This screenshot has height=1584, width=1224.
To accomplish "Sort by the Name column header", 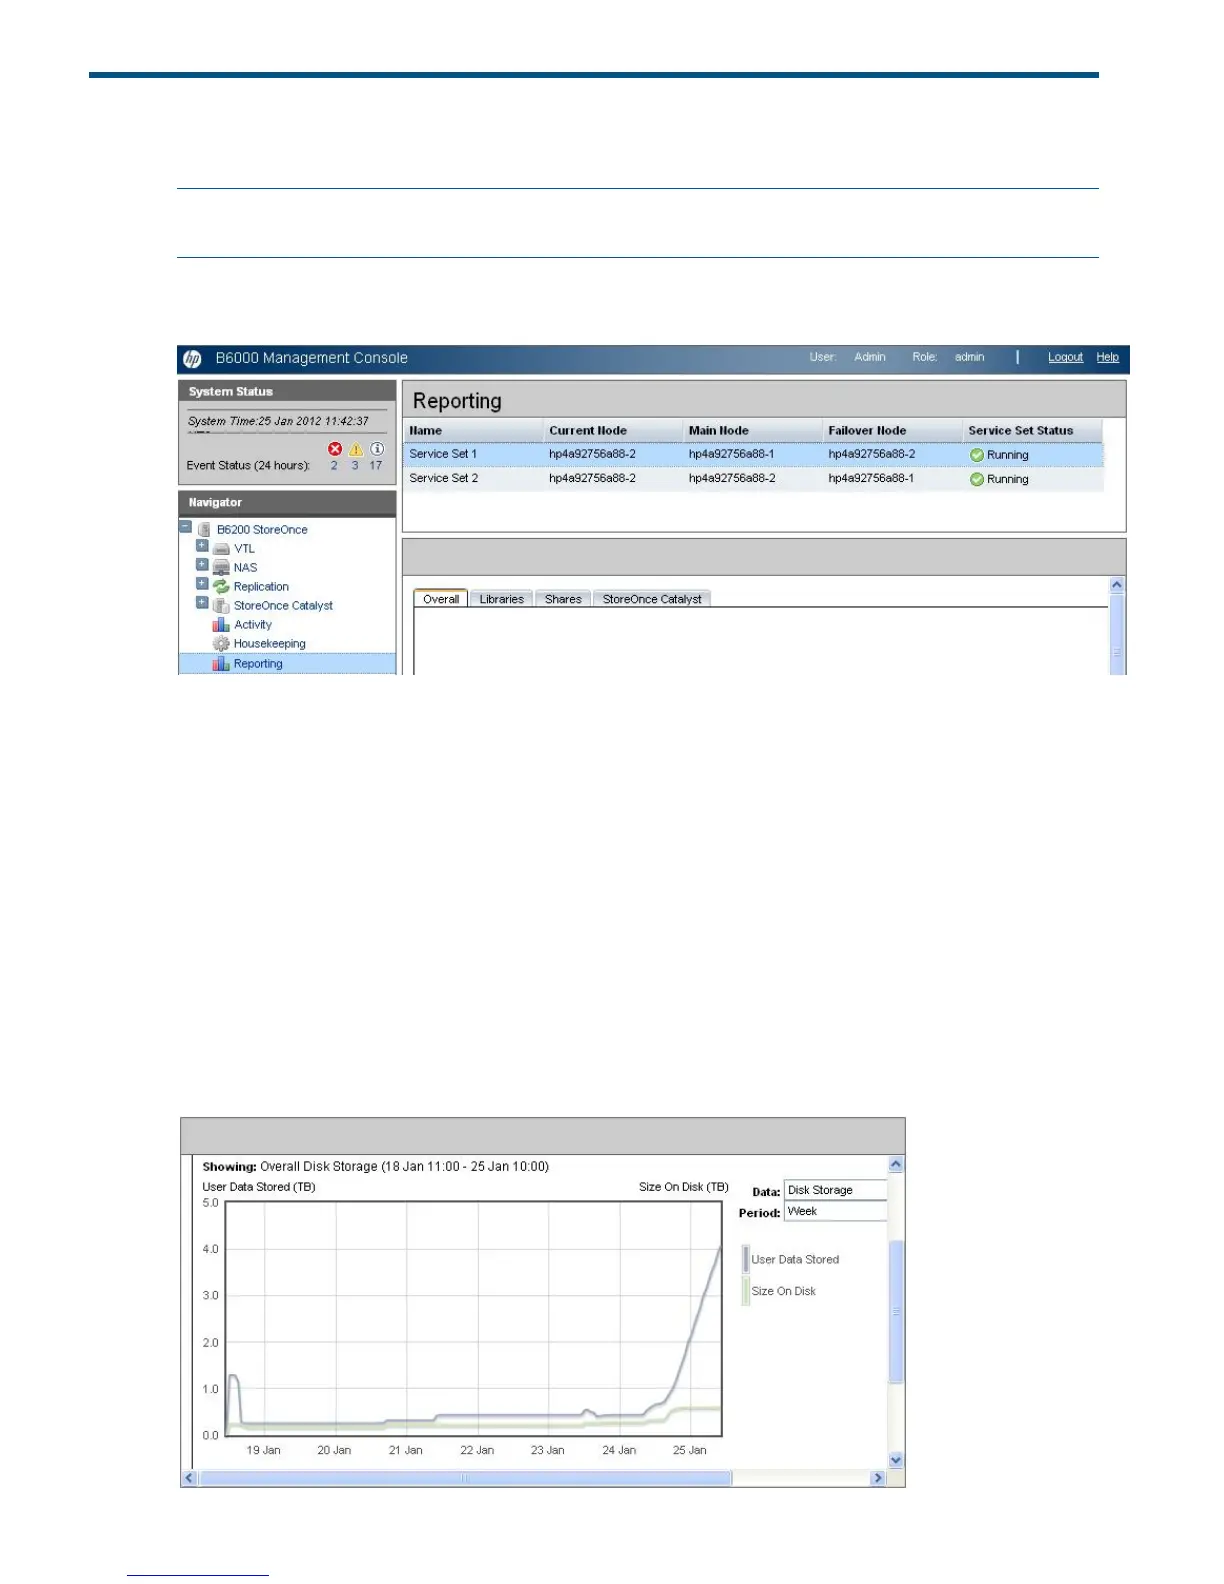I will click(473, 431).
